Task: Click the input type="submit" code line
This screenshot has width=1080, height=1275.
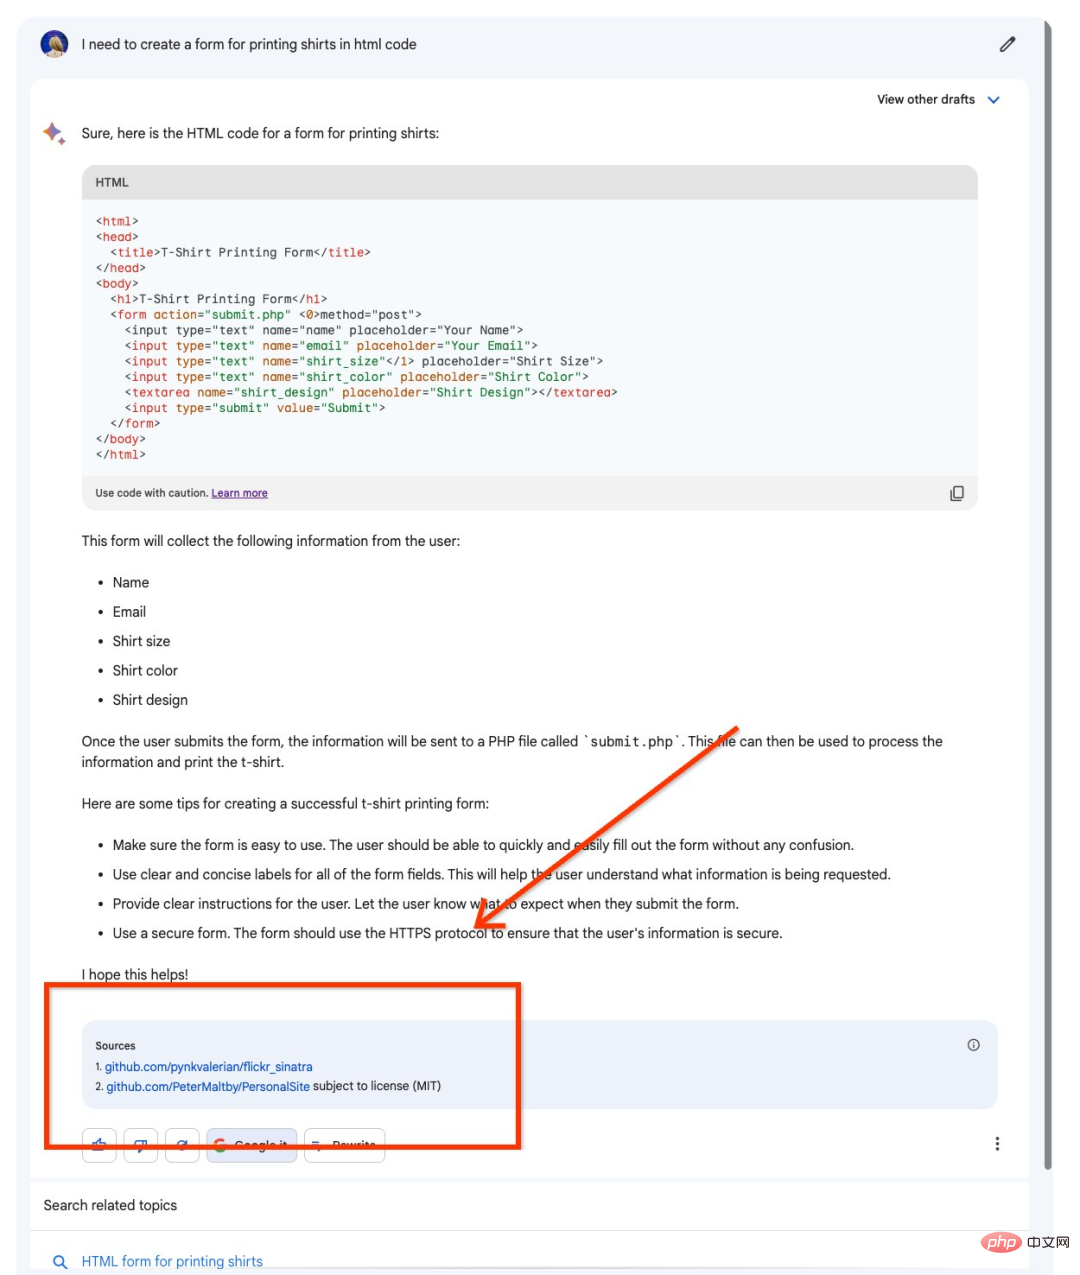Action: [x=255, y=408]
